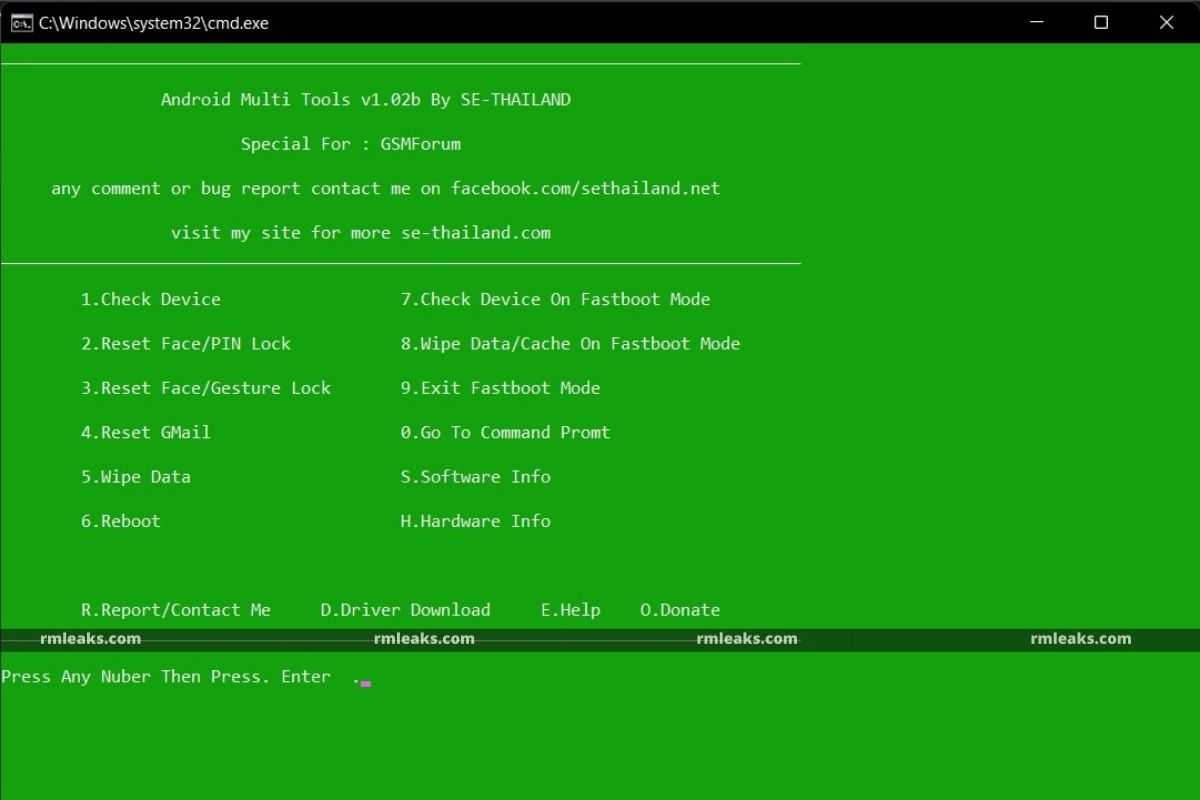Click the cmd.exe icon in title bar

pos(21,22)
